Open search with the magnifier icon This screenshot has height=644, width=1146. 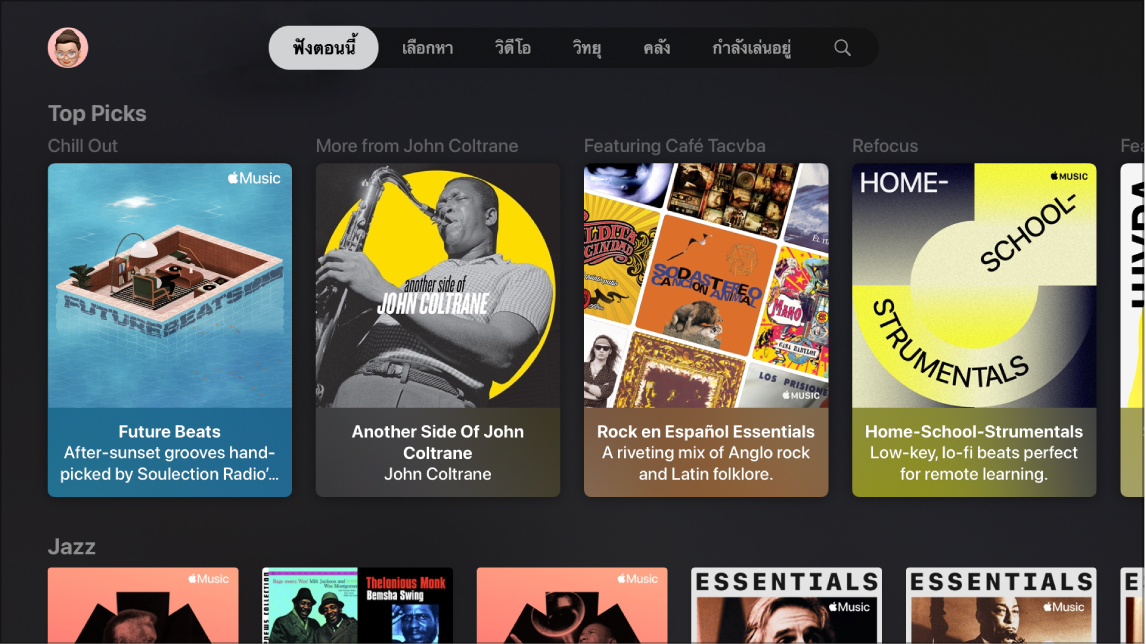(x=842, y=48)
